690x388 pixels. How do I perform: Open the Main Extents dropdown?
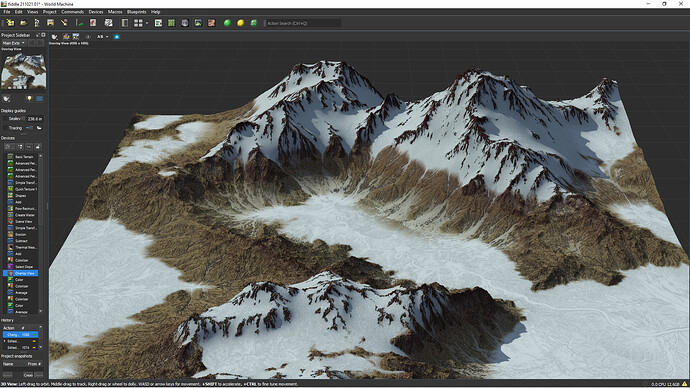(x=14, y=43)
